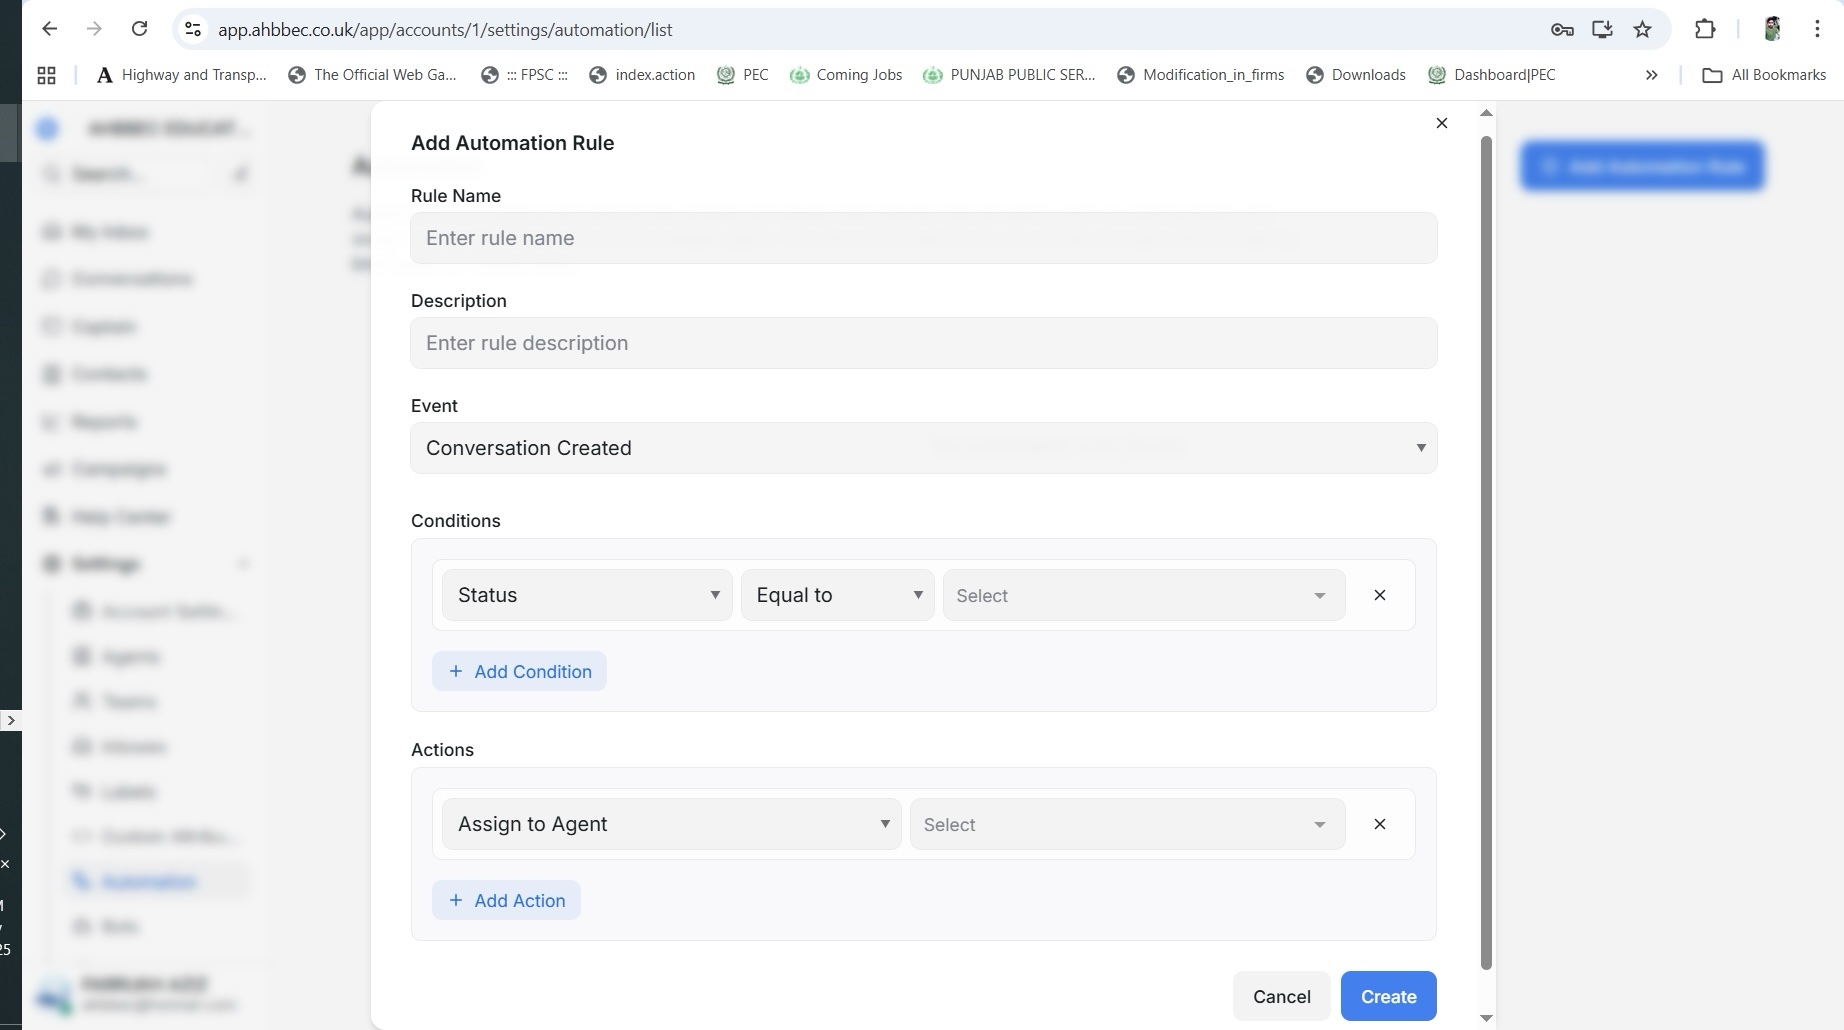Focus the Rule Name input field
The height and width of the screenshot is (1030, 1844).
(x=923, y=238)
